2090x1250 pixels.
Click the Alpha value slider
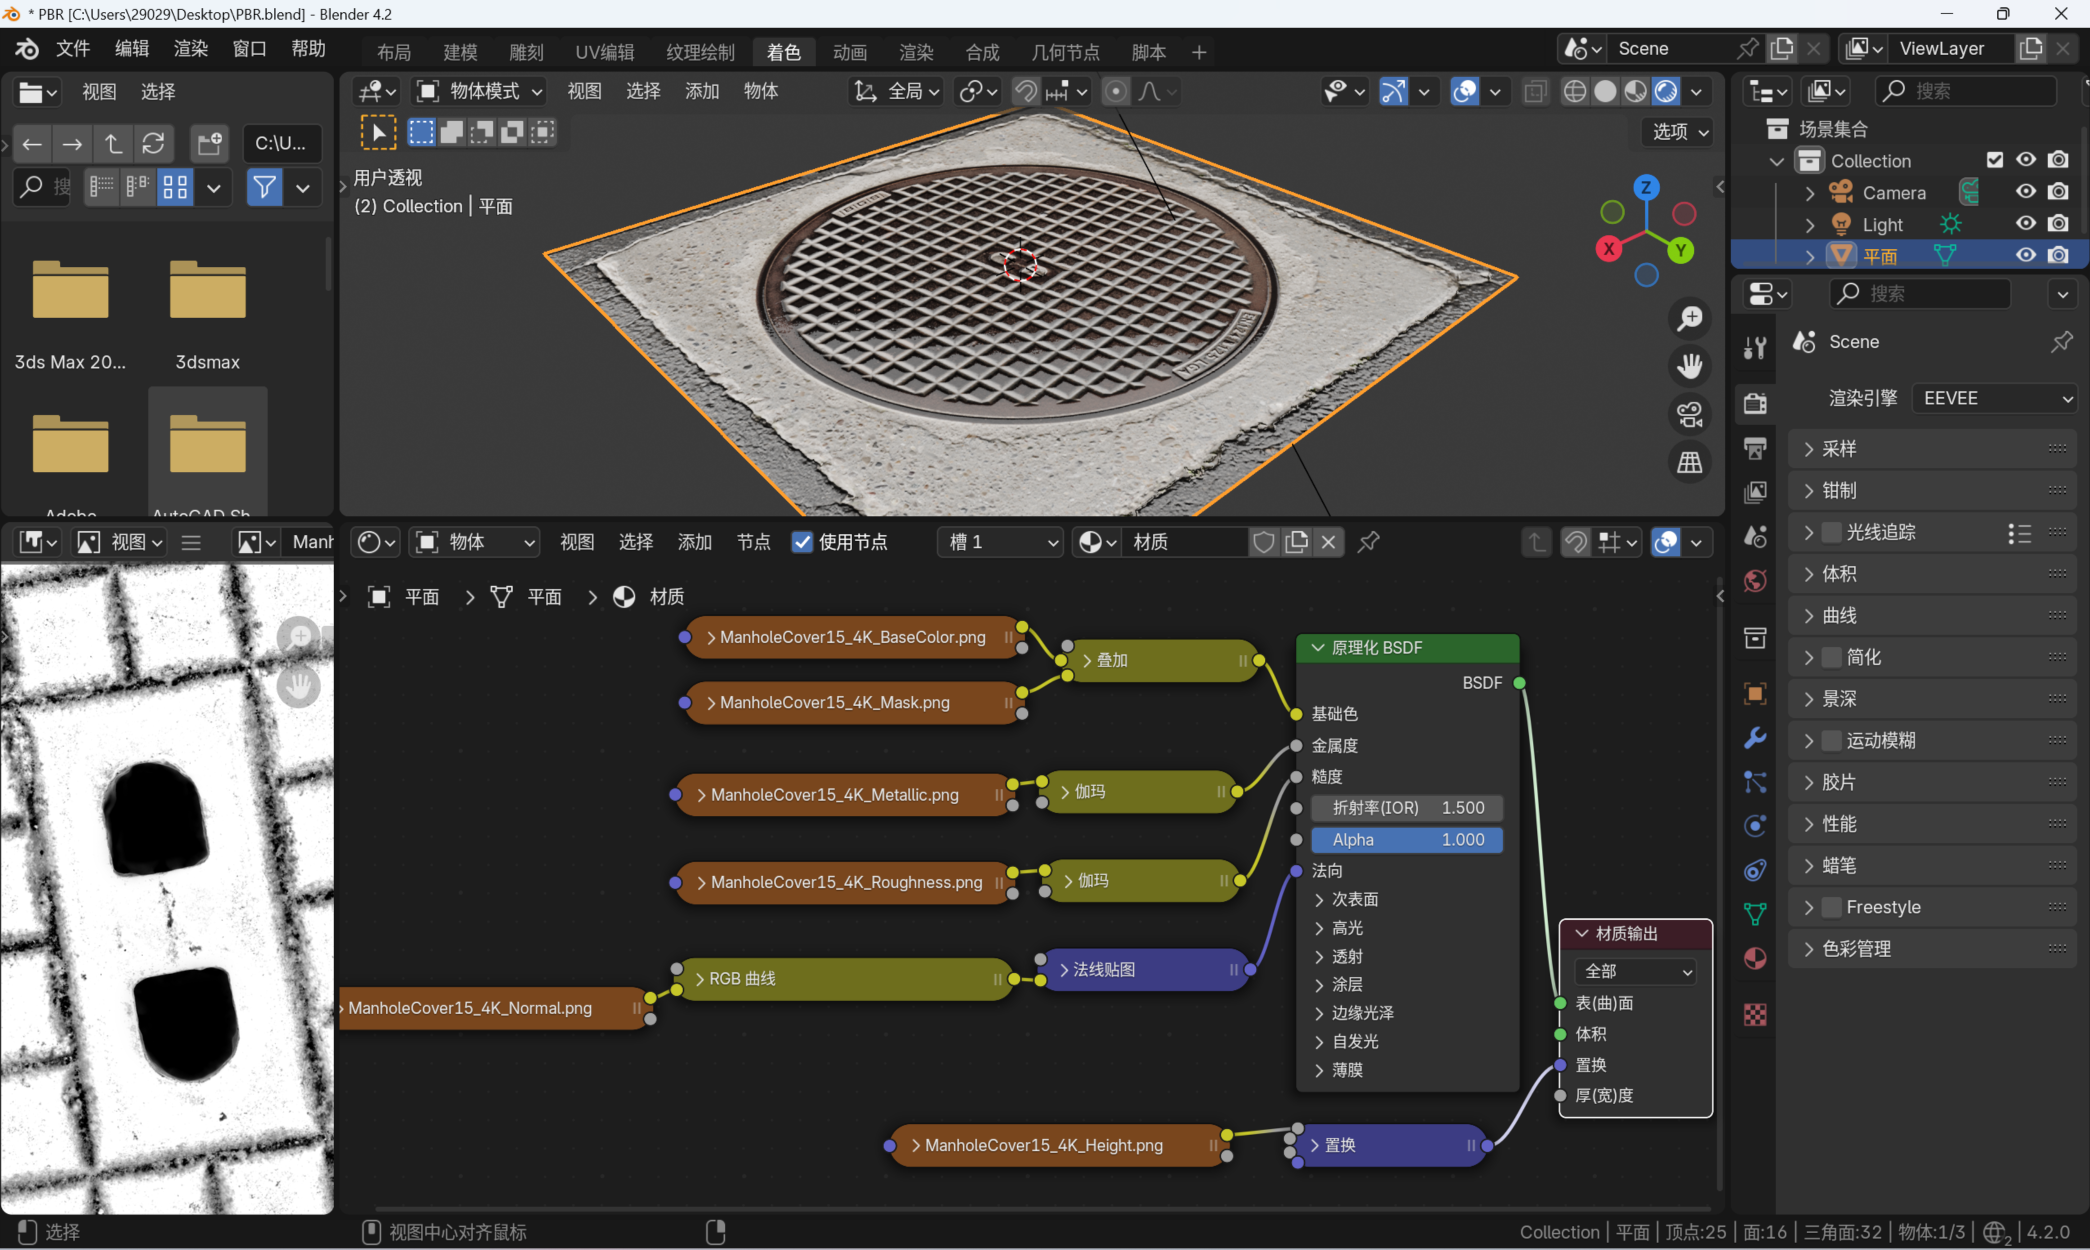tap(1406, 840)
